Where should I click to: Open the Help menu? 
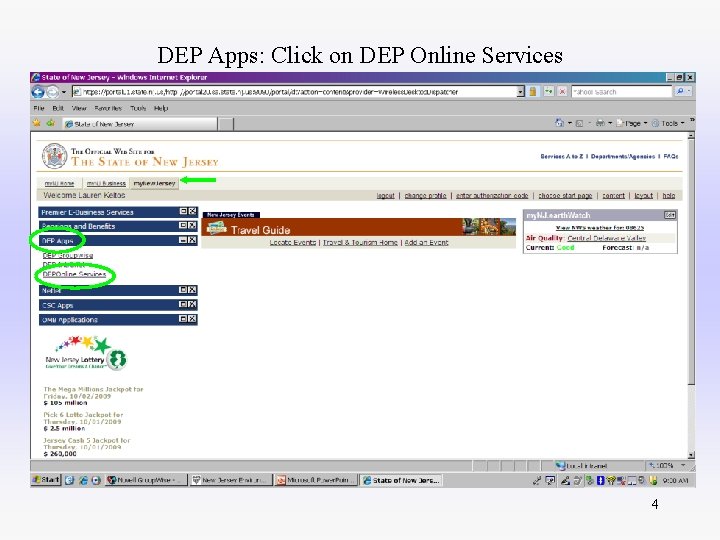pos(161,108)
